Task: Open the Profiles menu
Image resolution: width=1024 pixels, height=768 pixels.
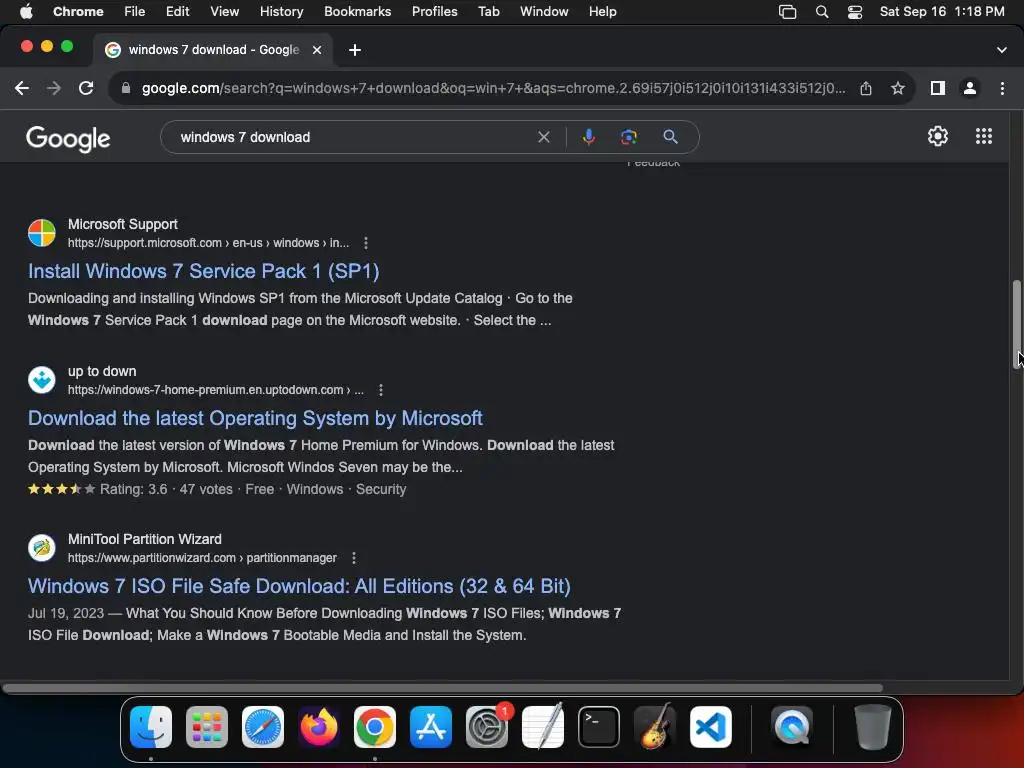Action: (x=434, y=12)
